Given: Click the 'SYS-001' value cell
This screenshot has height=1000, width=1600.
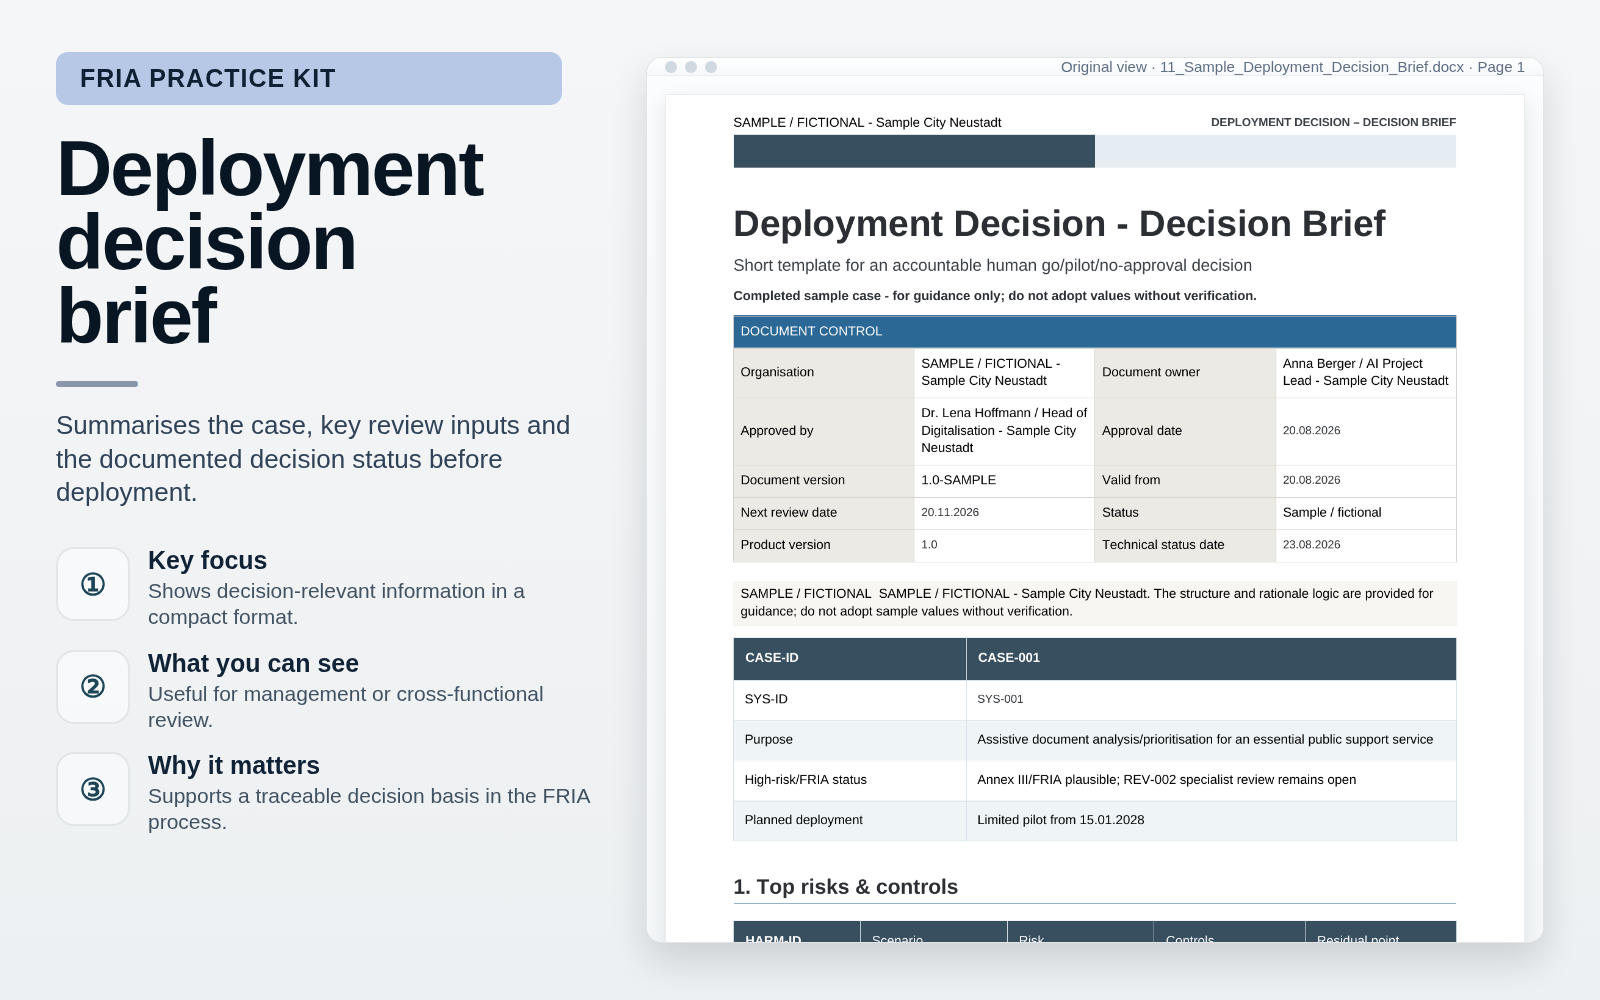Looking at the screenshot, I should click(1211, 700).
